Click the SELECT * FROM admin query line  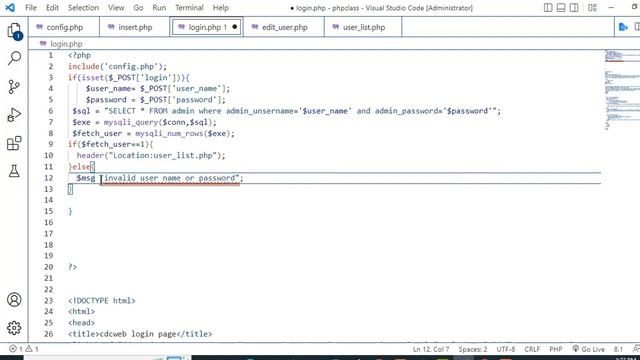pyautogui.click(x=287, y=111)
